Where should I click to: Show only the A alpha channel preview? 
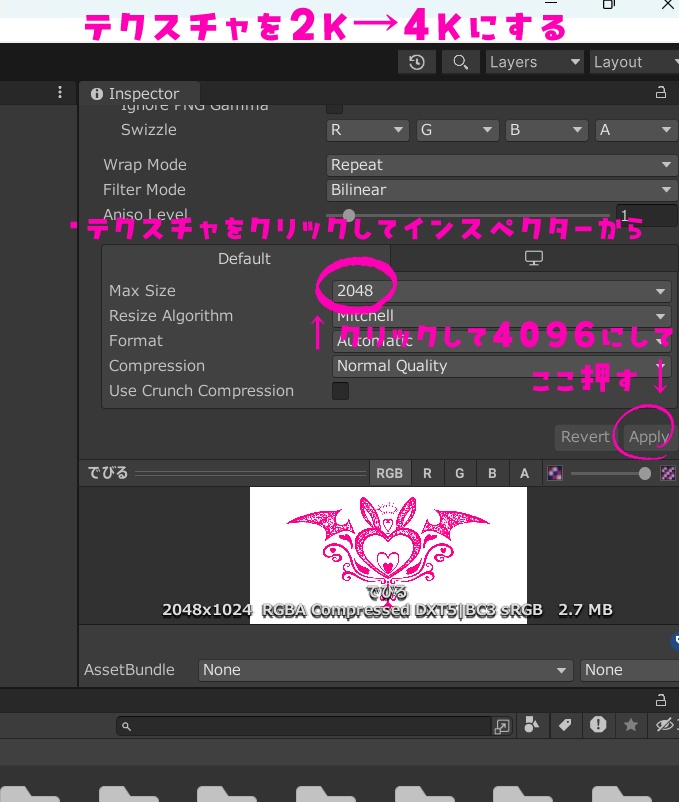pos(524,473)
